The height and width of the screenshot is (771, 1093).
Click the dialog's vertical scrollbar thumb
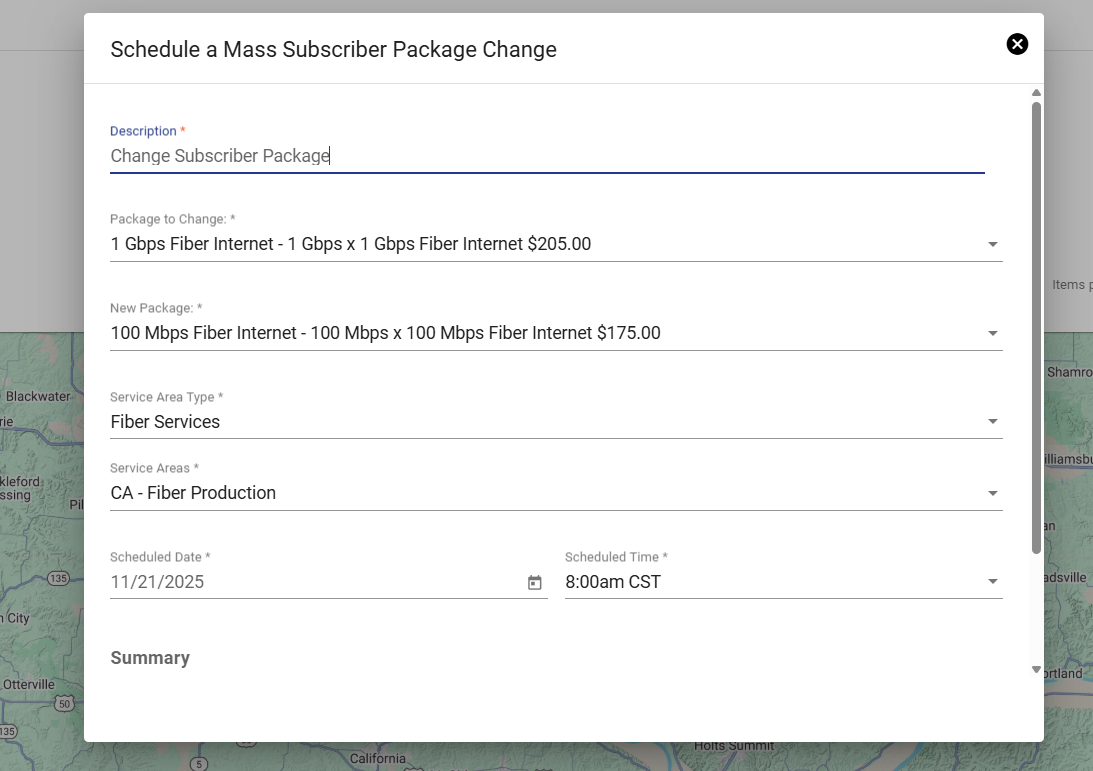(x=1036, y=325)
